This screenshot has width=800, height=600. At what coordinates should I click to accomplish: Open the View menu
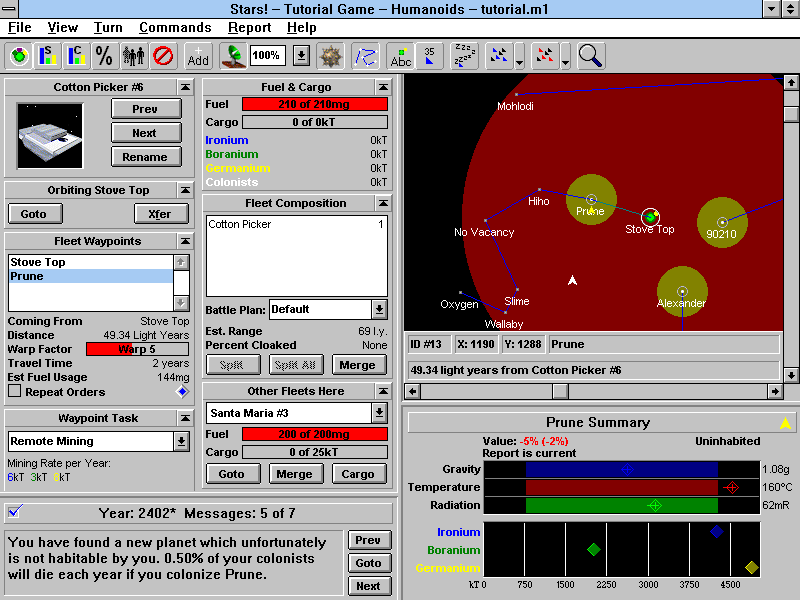(62, 28)
